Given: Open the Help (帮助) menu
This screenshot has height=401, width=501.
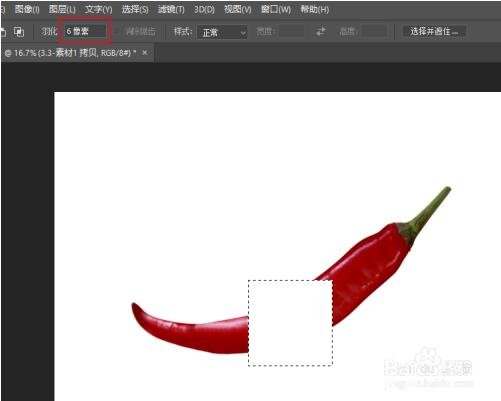Looking at the screenshot, I should tap(315, 9).
